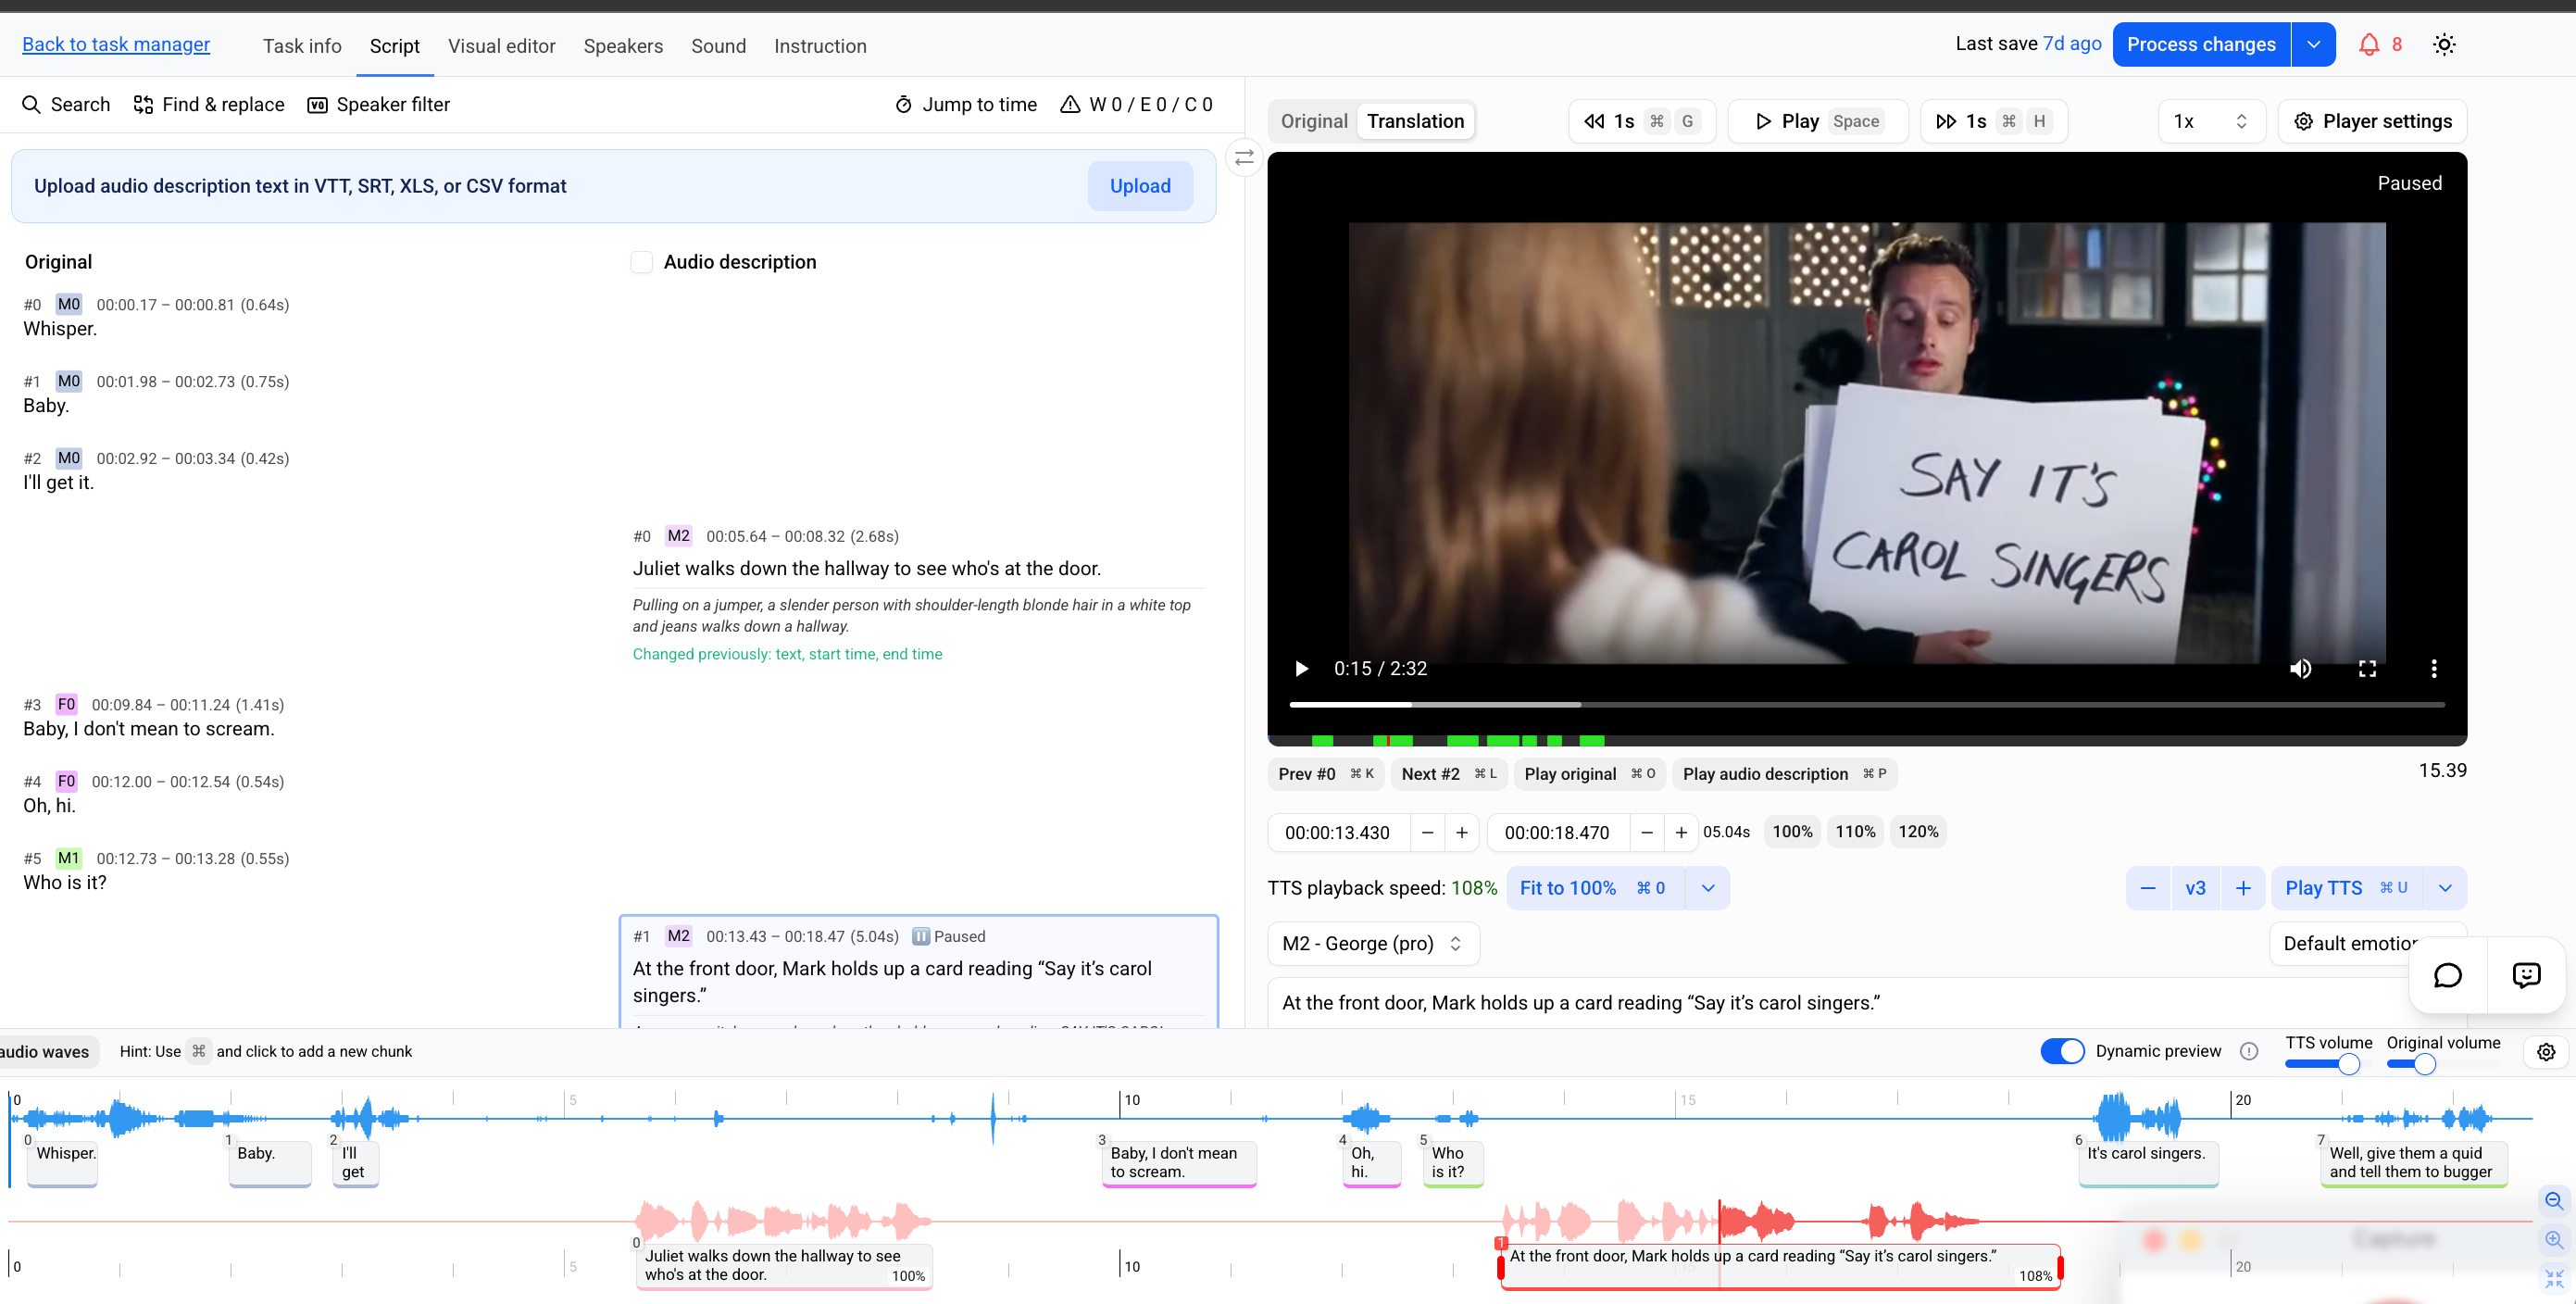Open the notifications bell
This screenshot has width=2576, height=1304.
tap(2368, 44)
